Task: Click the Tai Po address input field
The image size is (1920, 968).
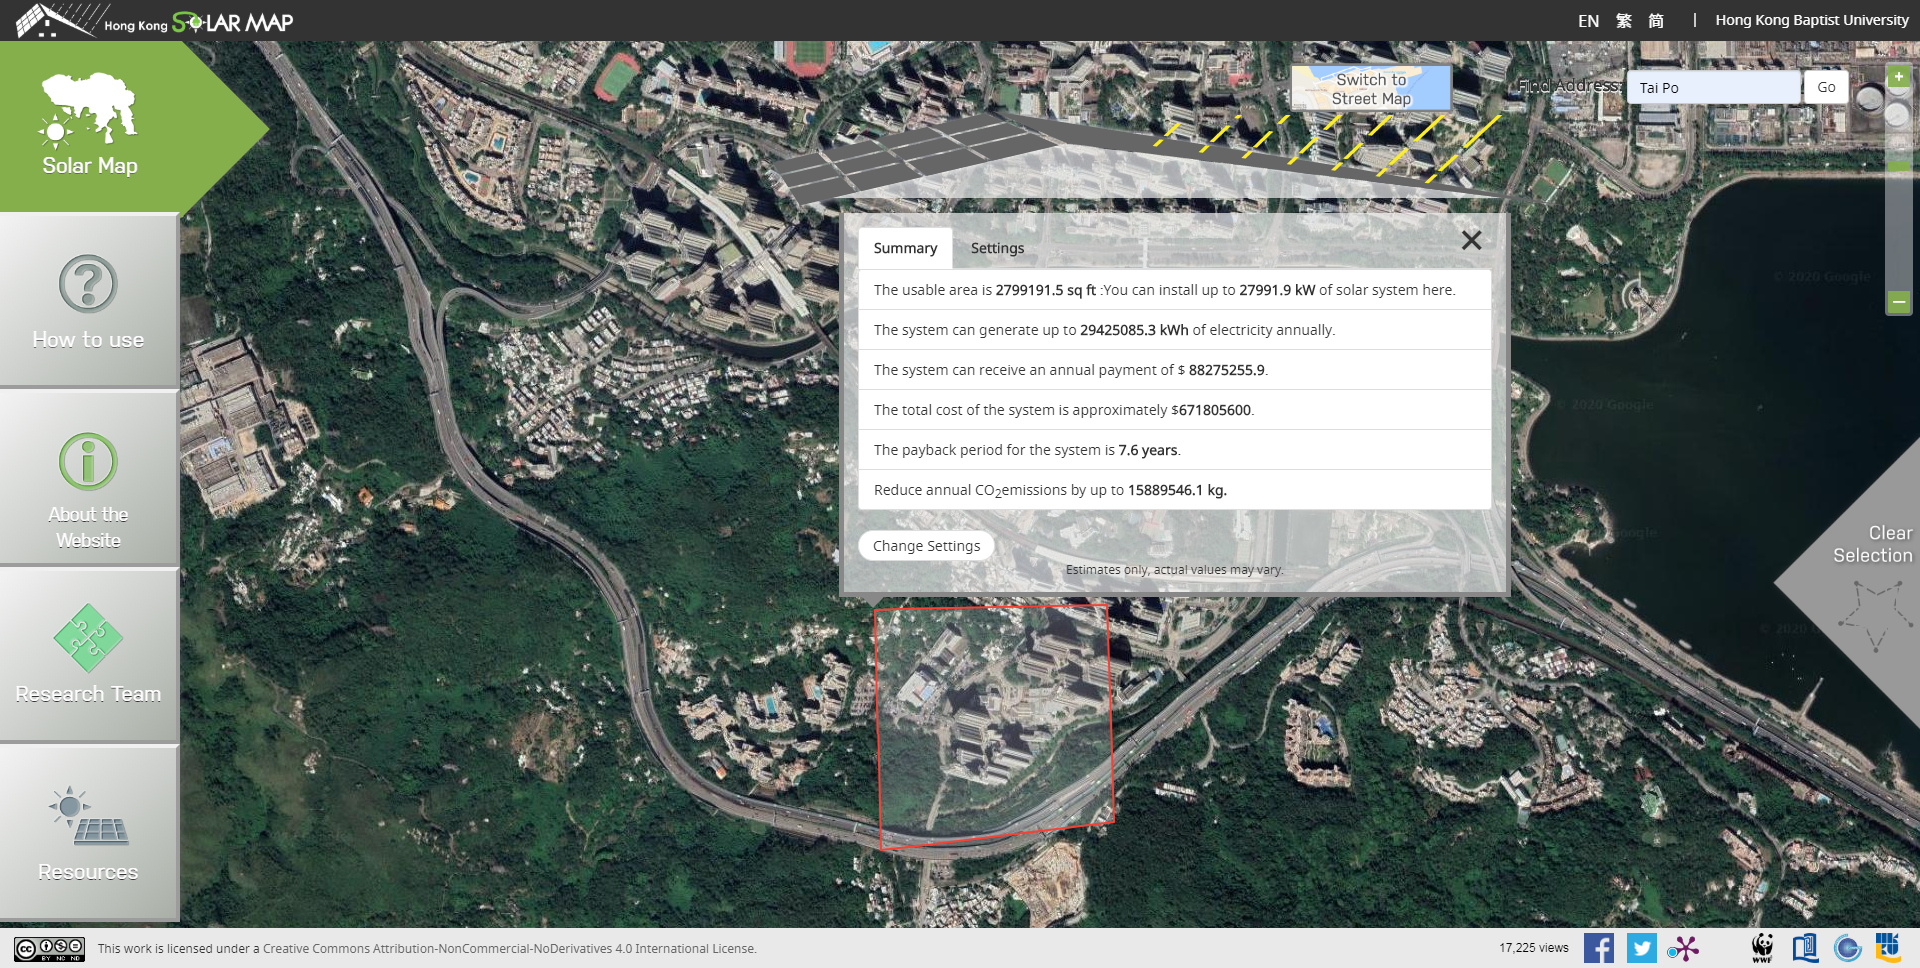Action: [x=1712, y=87]
